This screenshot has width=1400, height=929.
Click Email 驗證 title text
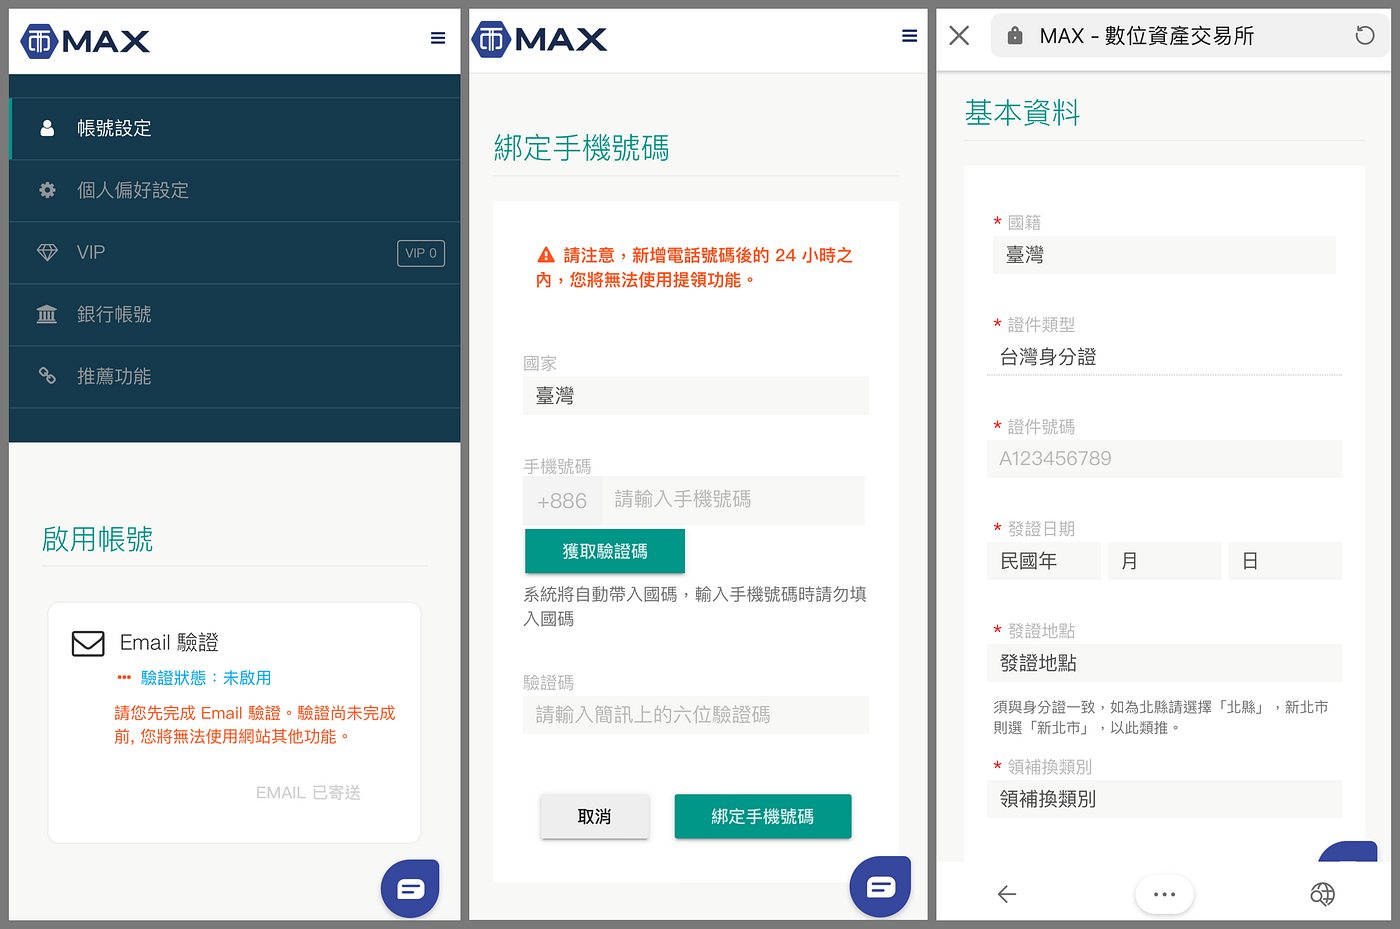[169, 642]
